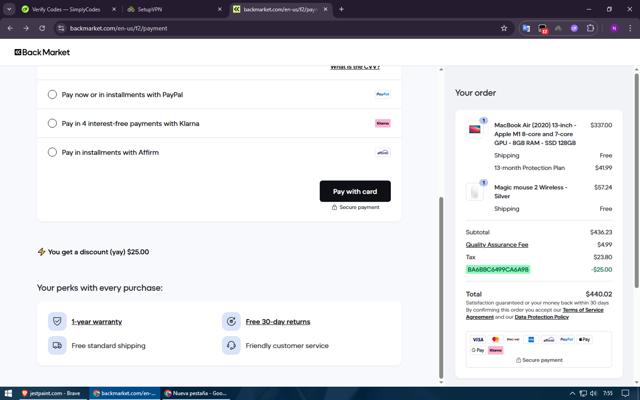The width and height of the screenshot is (640, 400).
Task: Reload the current page
Action: click(42, 28)
